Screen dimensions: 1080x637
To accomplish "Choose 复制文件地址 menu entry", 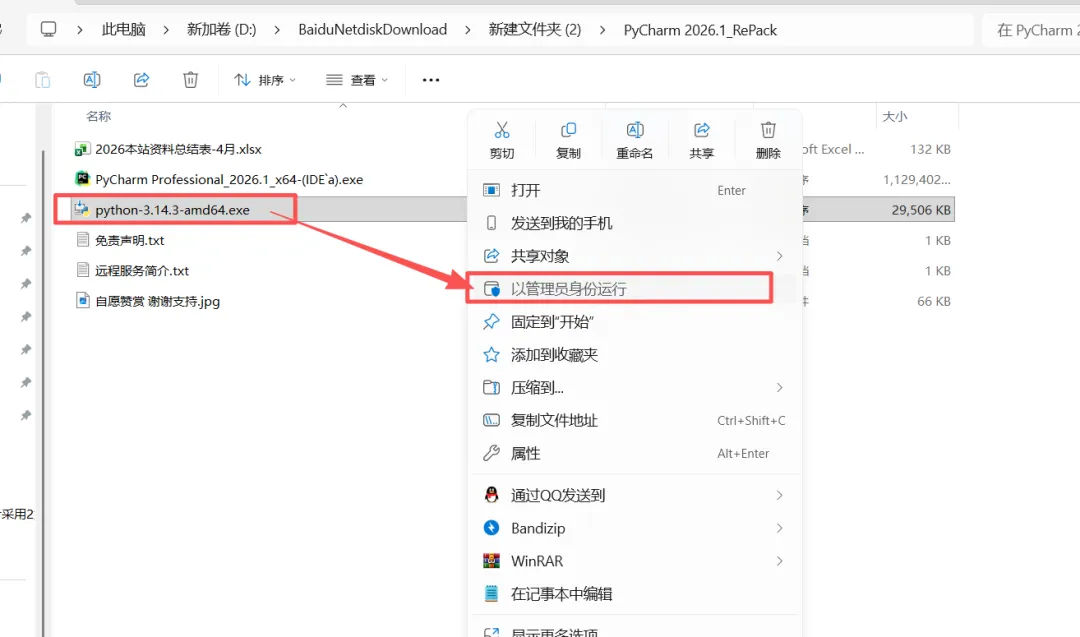I will 634,421.
